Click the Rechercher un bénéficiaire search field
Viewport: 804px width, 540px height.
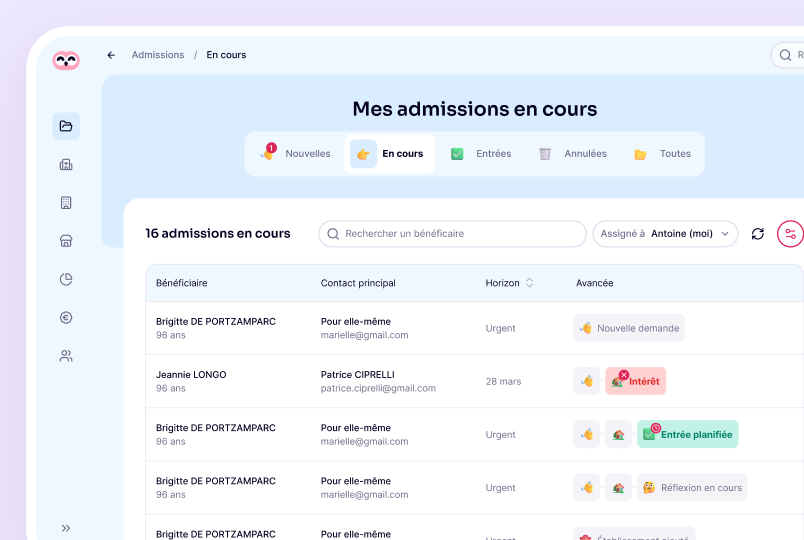(452, 234)
